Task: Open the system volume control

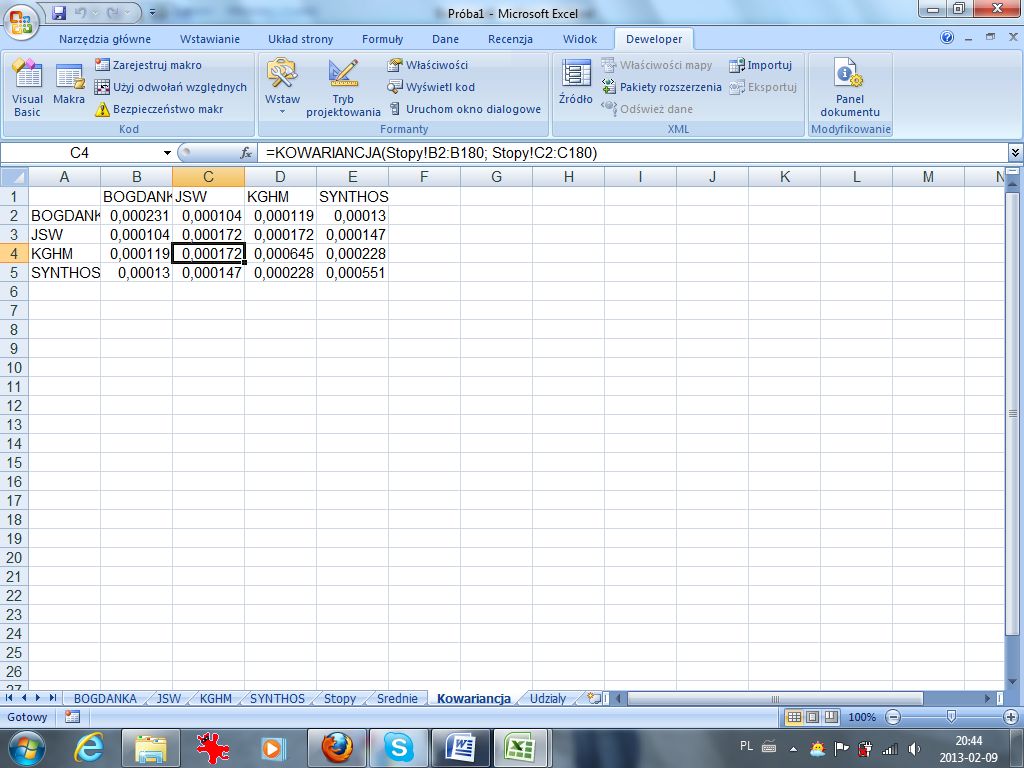Action: (914, 749)
